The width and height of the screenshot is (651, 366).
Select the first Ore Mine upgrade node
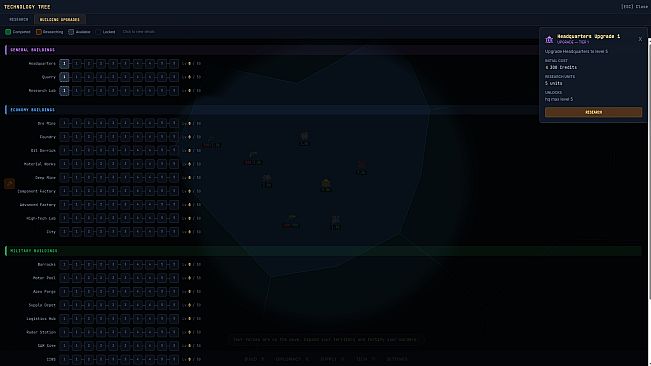[64, 123]
